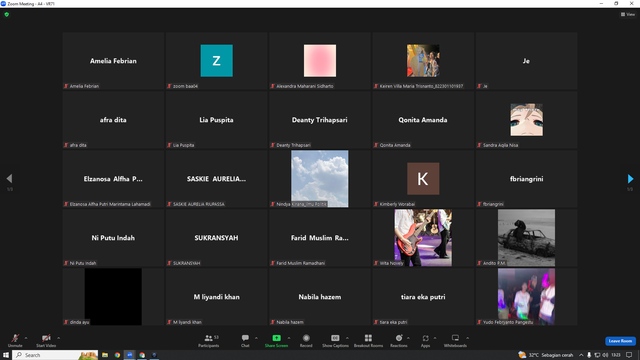Open the weather widget showing 32°C
This screenshot has height=360, width=640.
[546, 355]
